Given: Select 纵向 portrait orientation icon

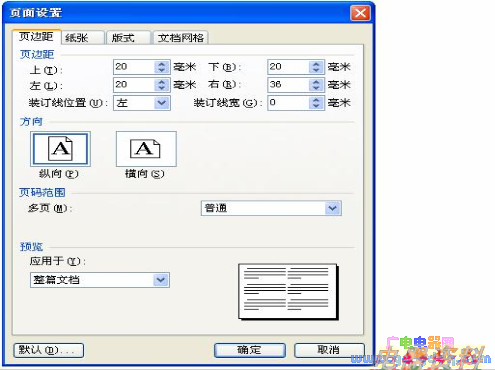Looking at the screenshot, I should (60, 149).
